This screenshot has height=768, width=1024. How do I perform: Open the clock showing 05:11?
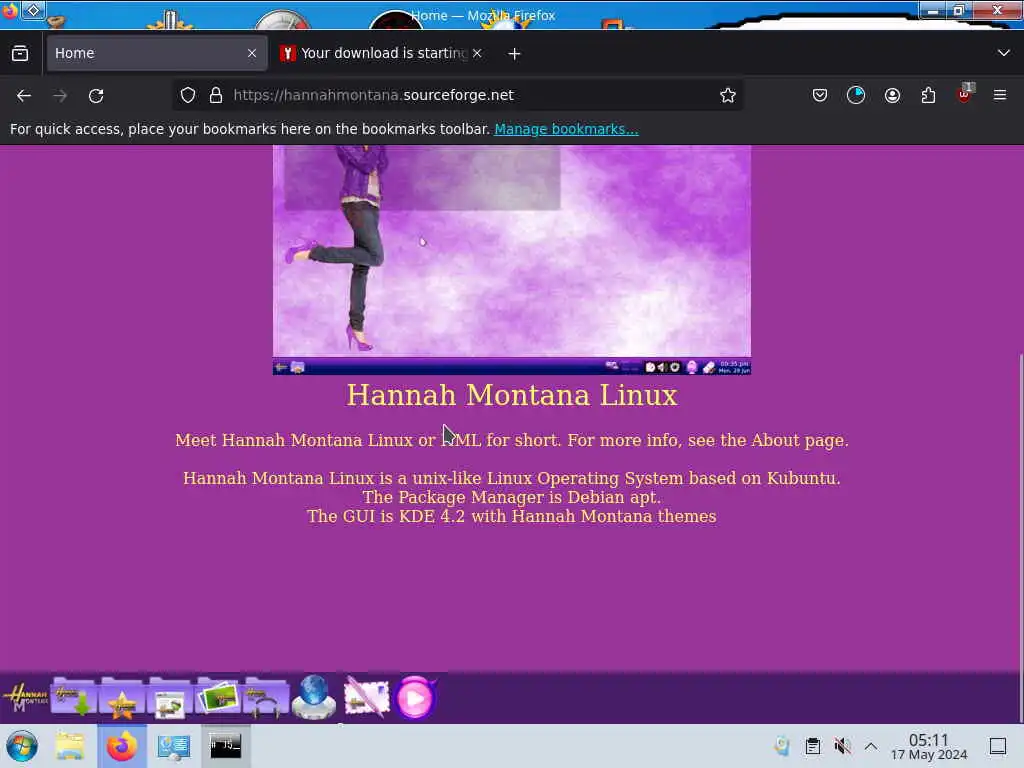(x=929, y=746)
